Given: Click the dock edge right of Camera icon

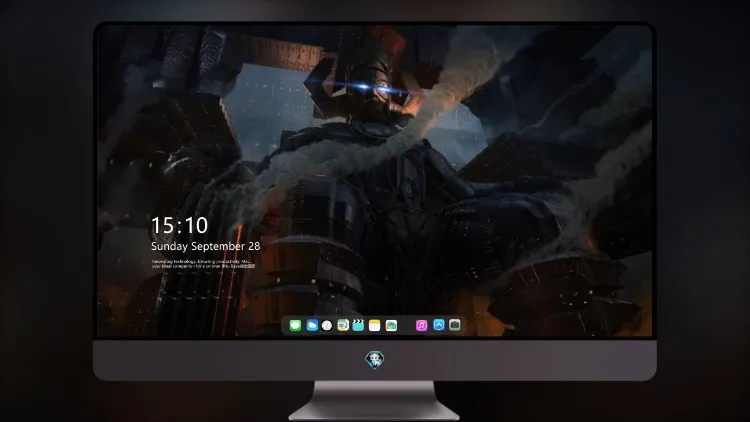Looking at the screenshot, I should click(x=464, y=325).
